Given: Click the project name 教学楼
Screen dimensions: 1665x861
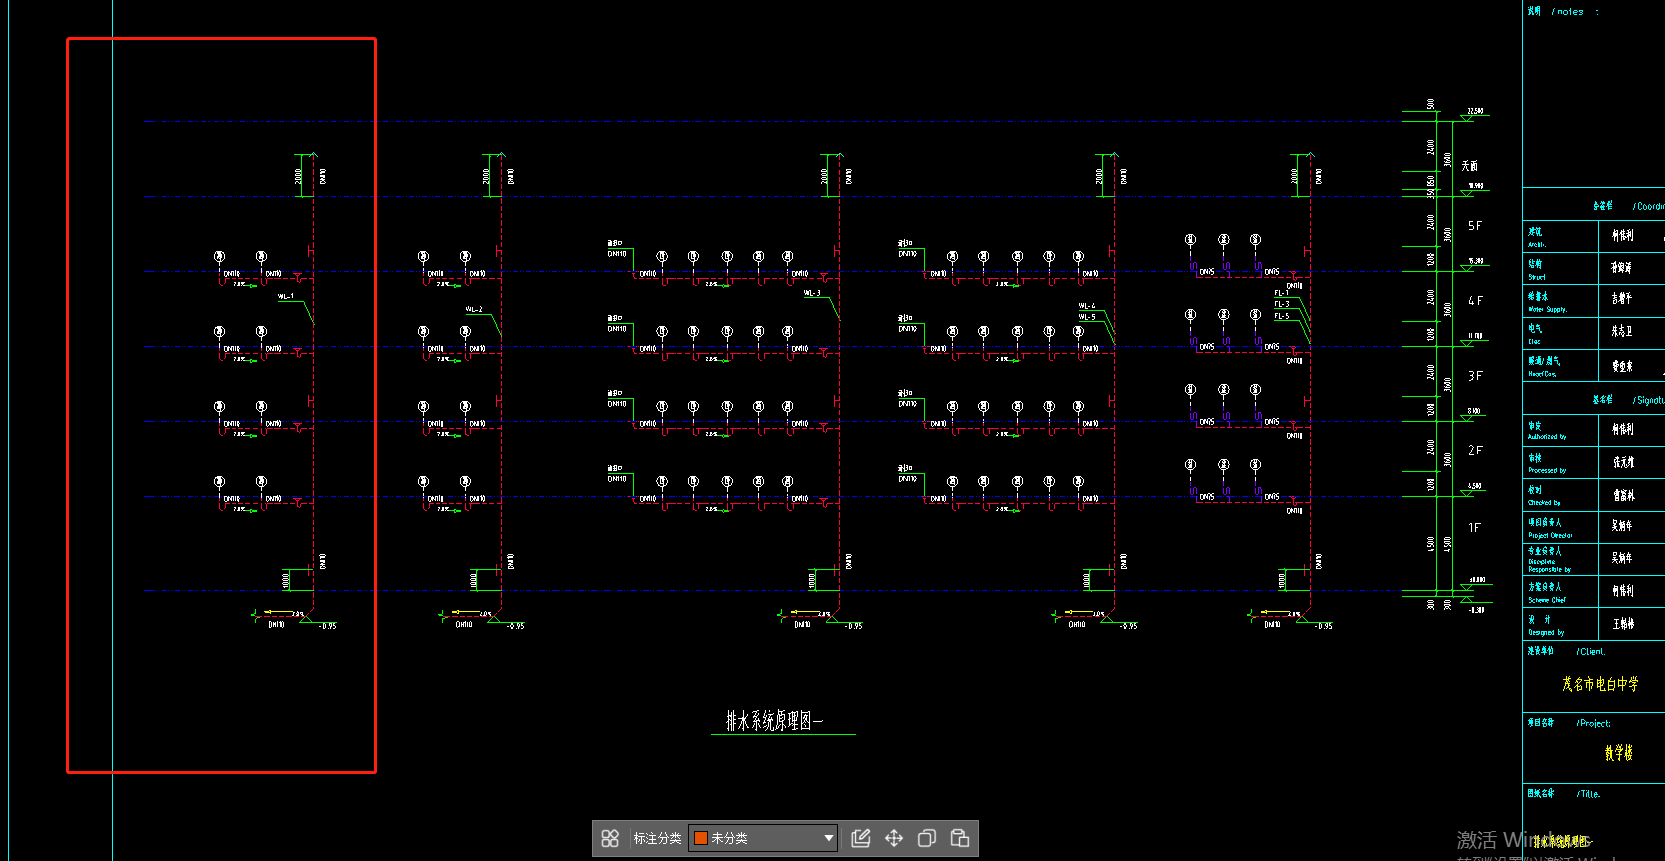Looking at the screenshot, I should point(1619,753).
